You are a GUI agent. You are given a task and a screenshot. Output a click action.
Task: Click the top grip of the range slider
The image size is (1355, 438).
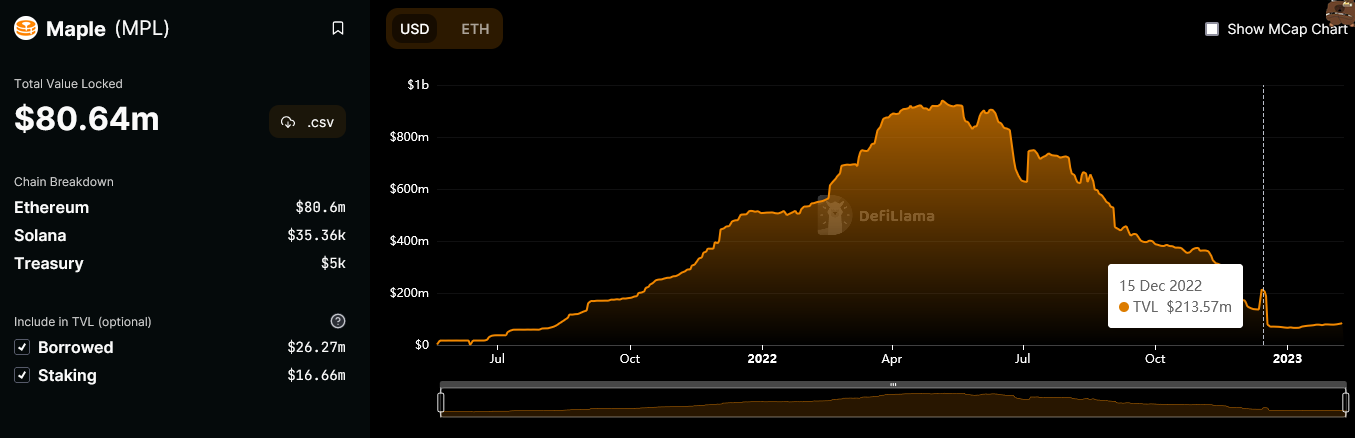(893, 384)
